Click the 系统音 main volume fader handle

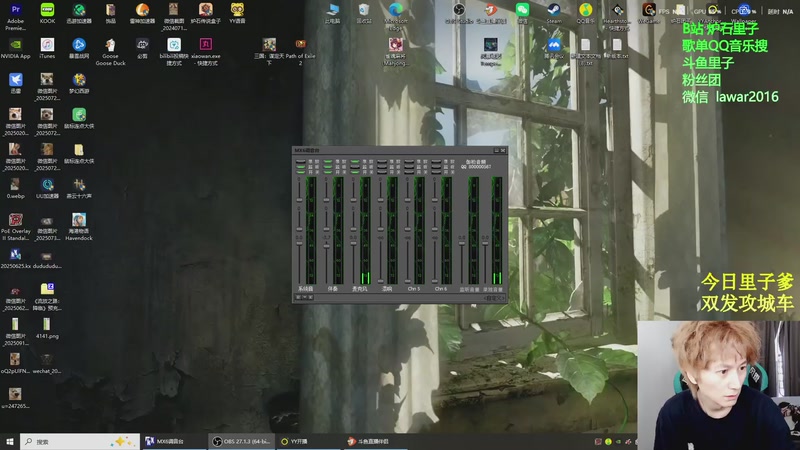pos(299,243)
